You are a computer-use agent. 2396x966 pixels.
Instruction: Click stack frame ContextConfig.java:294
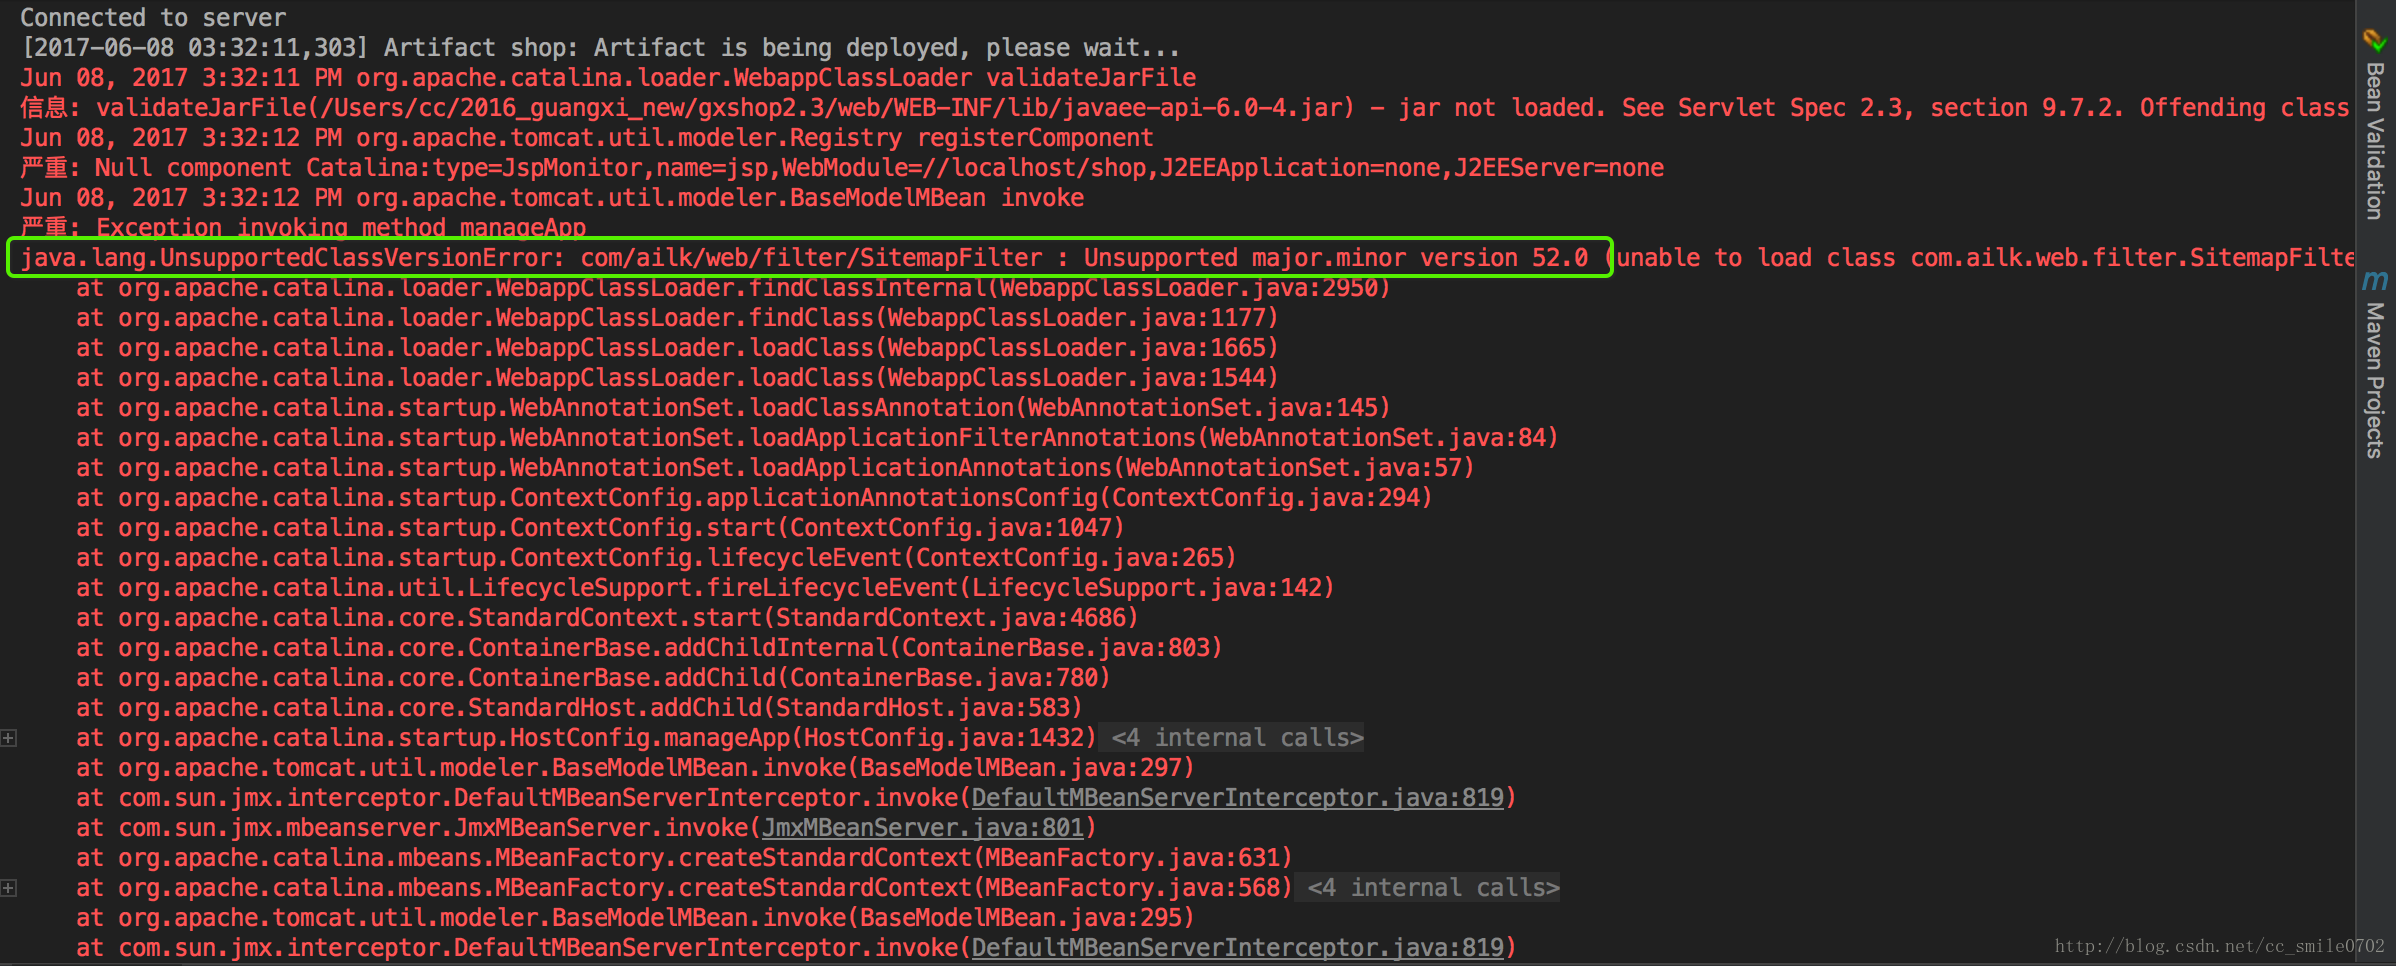click(754, 498)
